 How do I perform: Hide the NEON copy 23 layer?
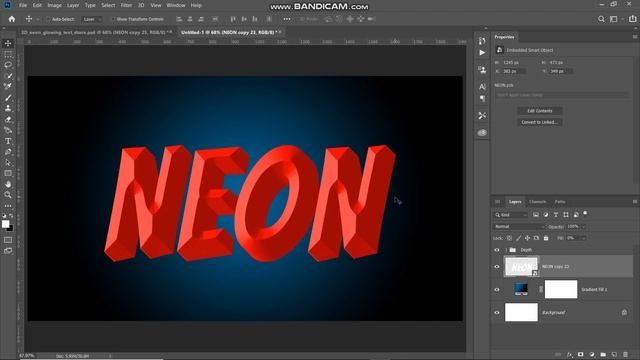(497, 267)
